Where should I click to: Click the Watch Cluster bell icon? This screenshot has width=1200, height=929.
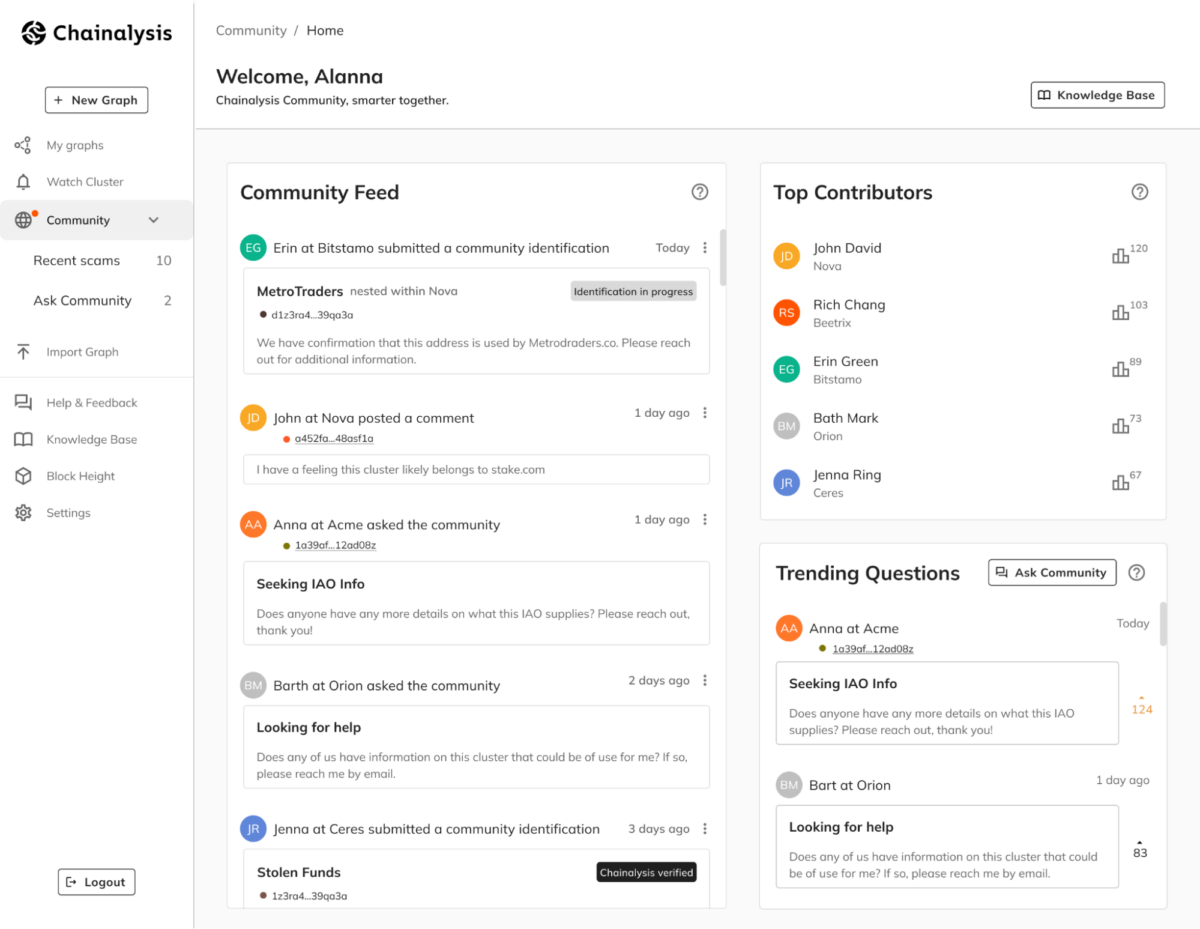point(22,181)
